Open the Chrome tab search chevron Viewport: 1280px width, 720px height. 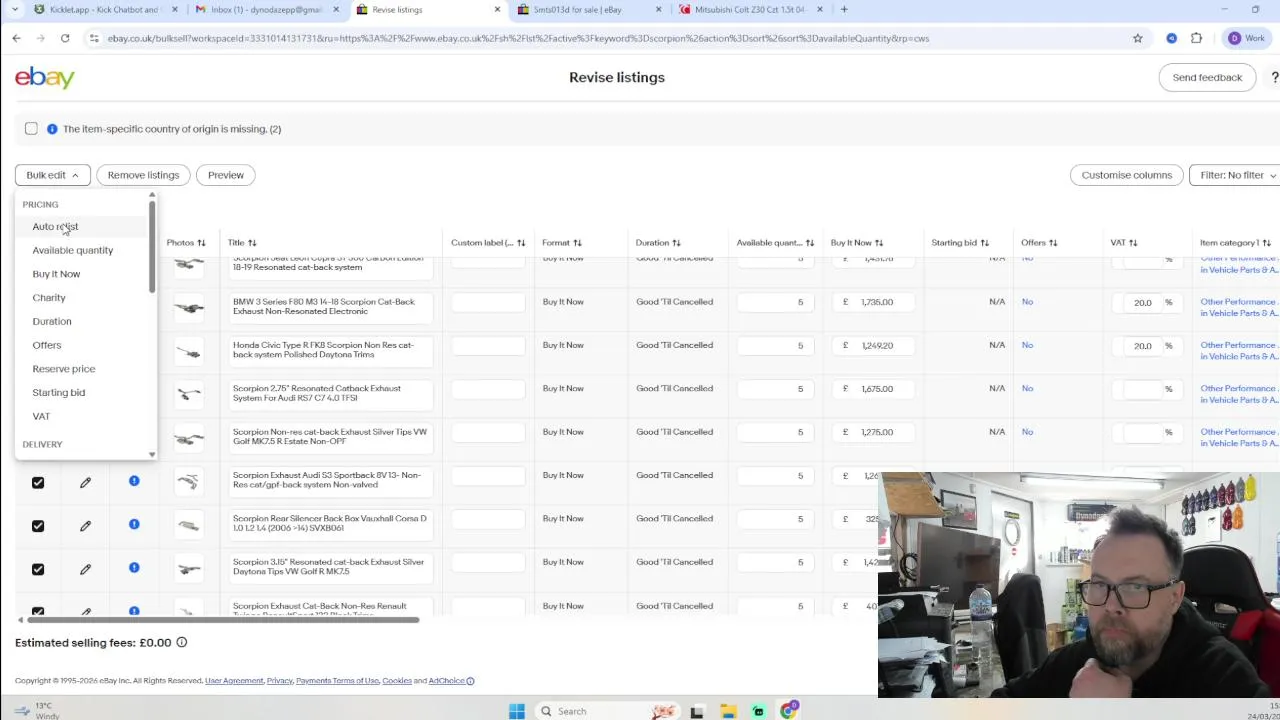[x=14, y=10]
